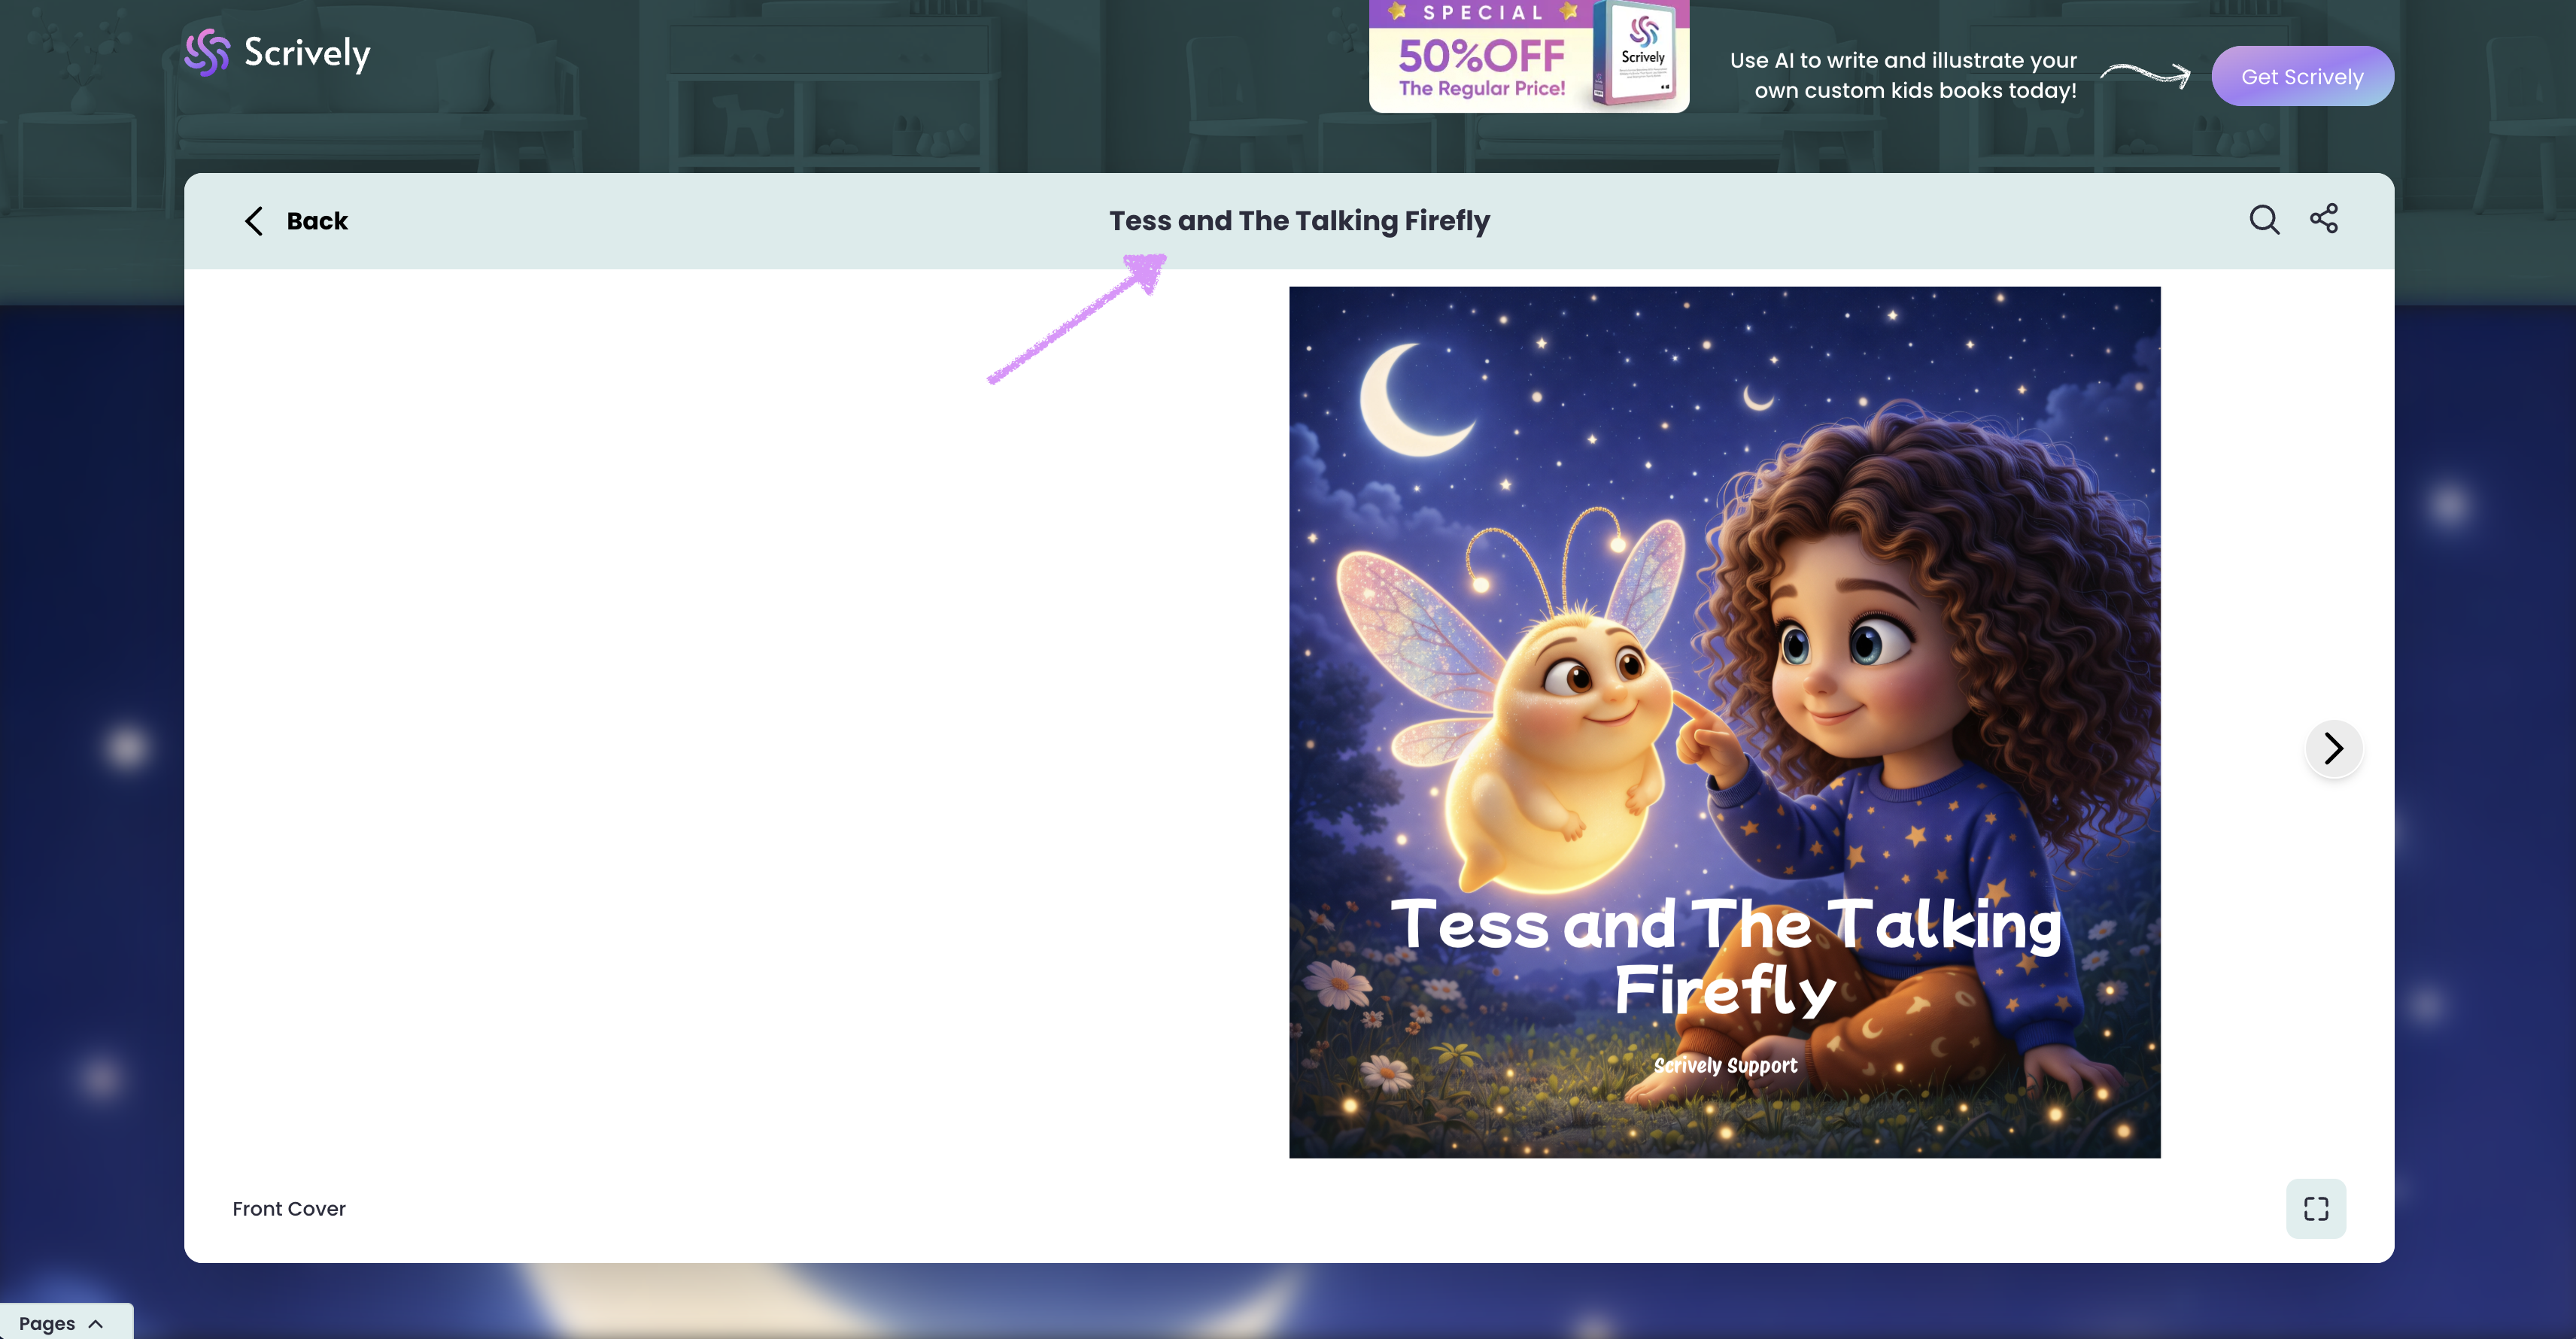Enter fullscreen view mode
Viewport: 2576px width, 1339px height.
click(2315, 1208)
